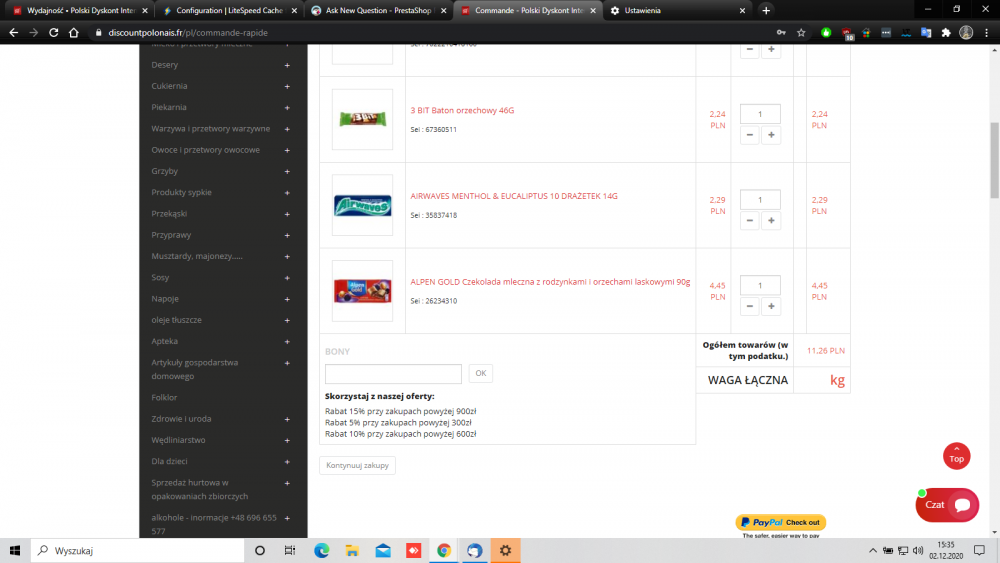1000x563 pixels.
Task: Reload the current page
Action: pyautogui.click(x=54, y=33)
